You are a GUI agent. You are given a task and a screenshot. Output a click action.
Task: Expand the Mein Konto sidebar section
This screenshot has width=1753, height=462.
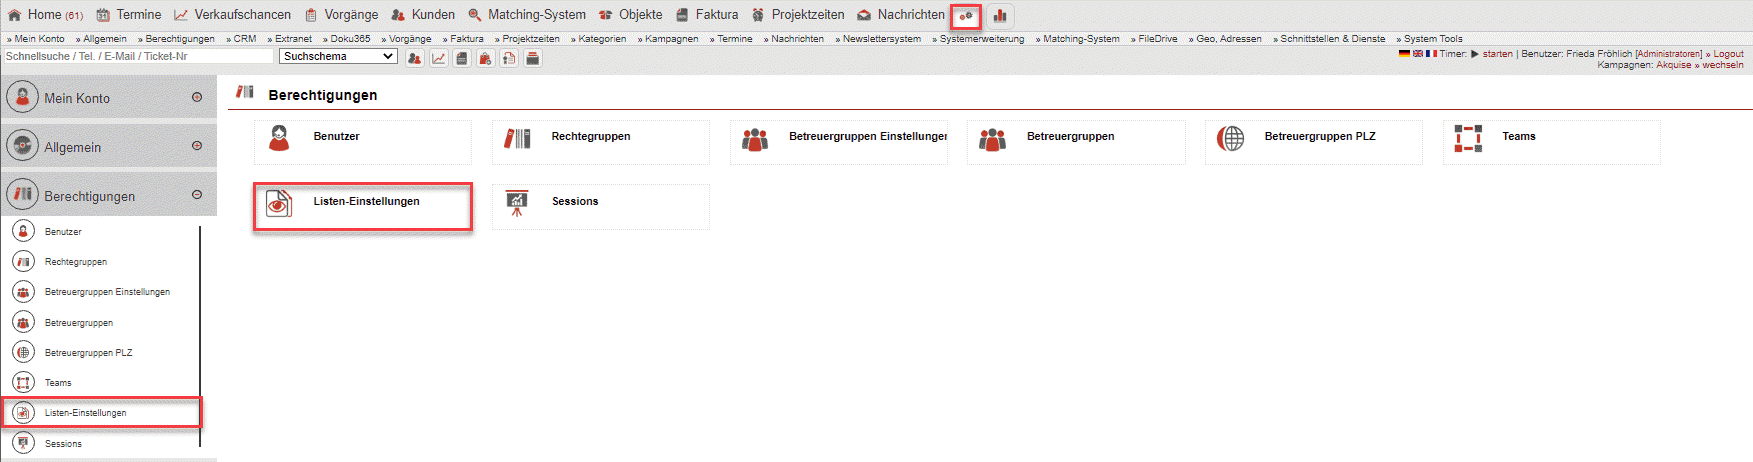197,97
